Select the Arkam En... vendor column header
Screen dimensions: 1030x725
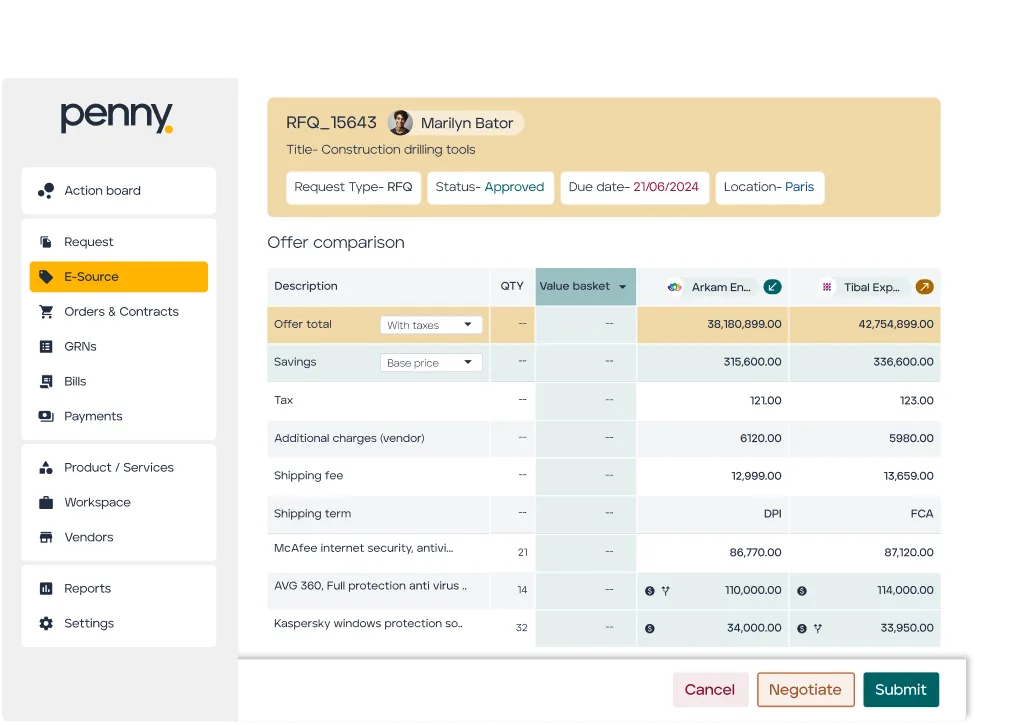713,286
